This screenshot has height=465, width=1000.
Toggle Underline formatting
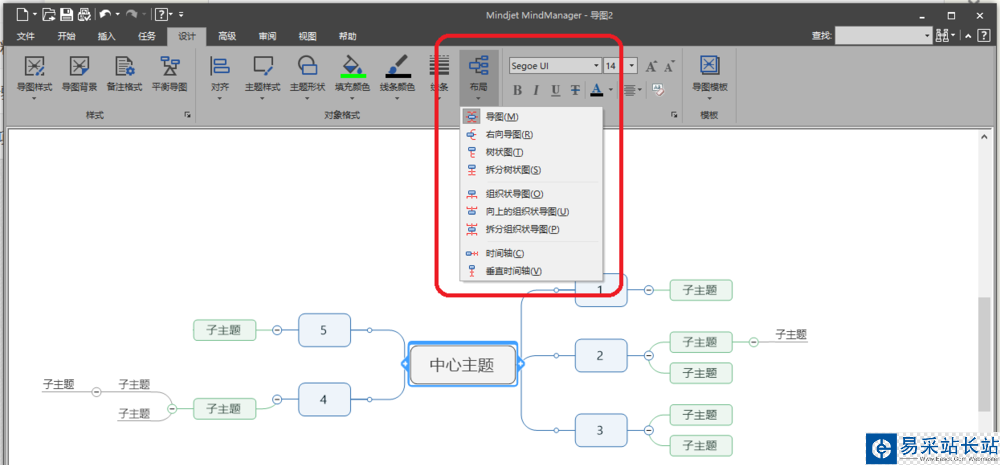point(555,90)
